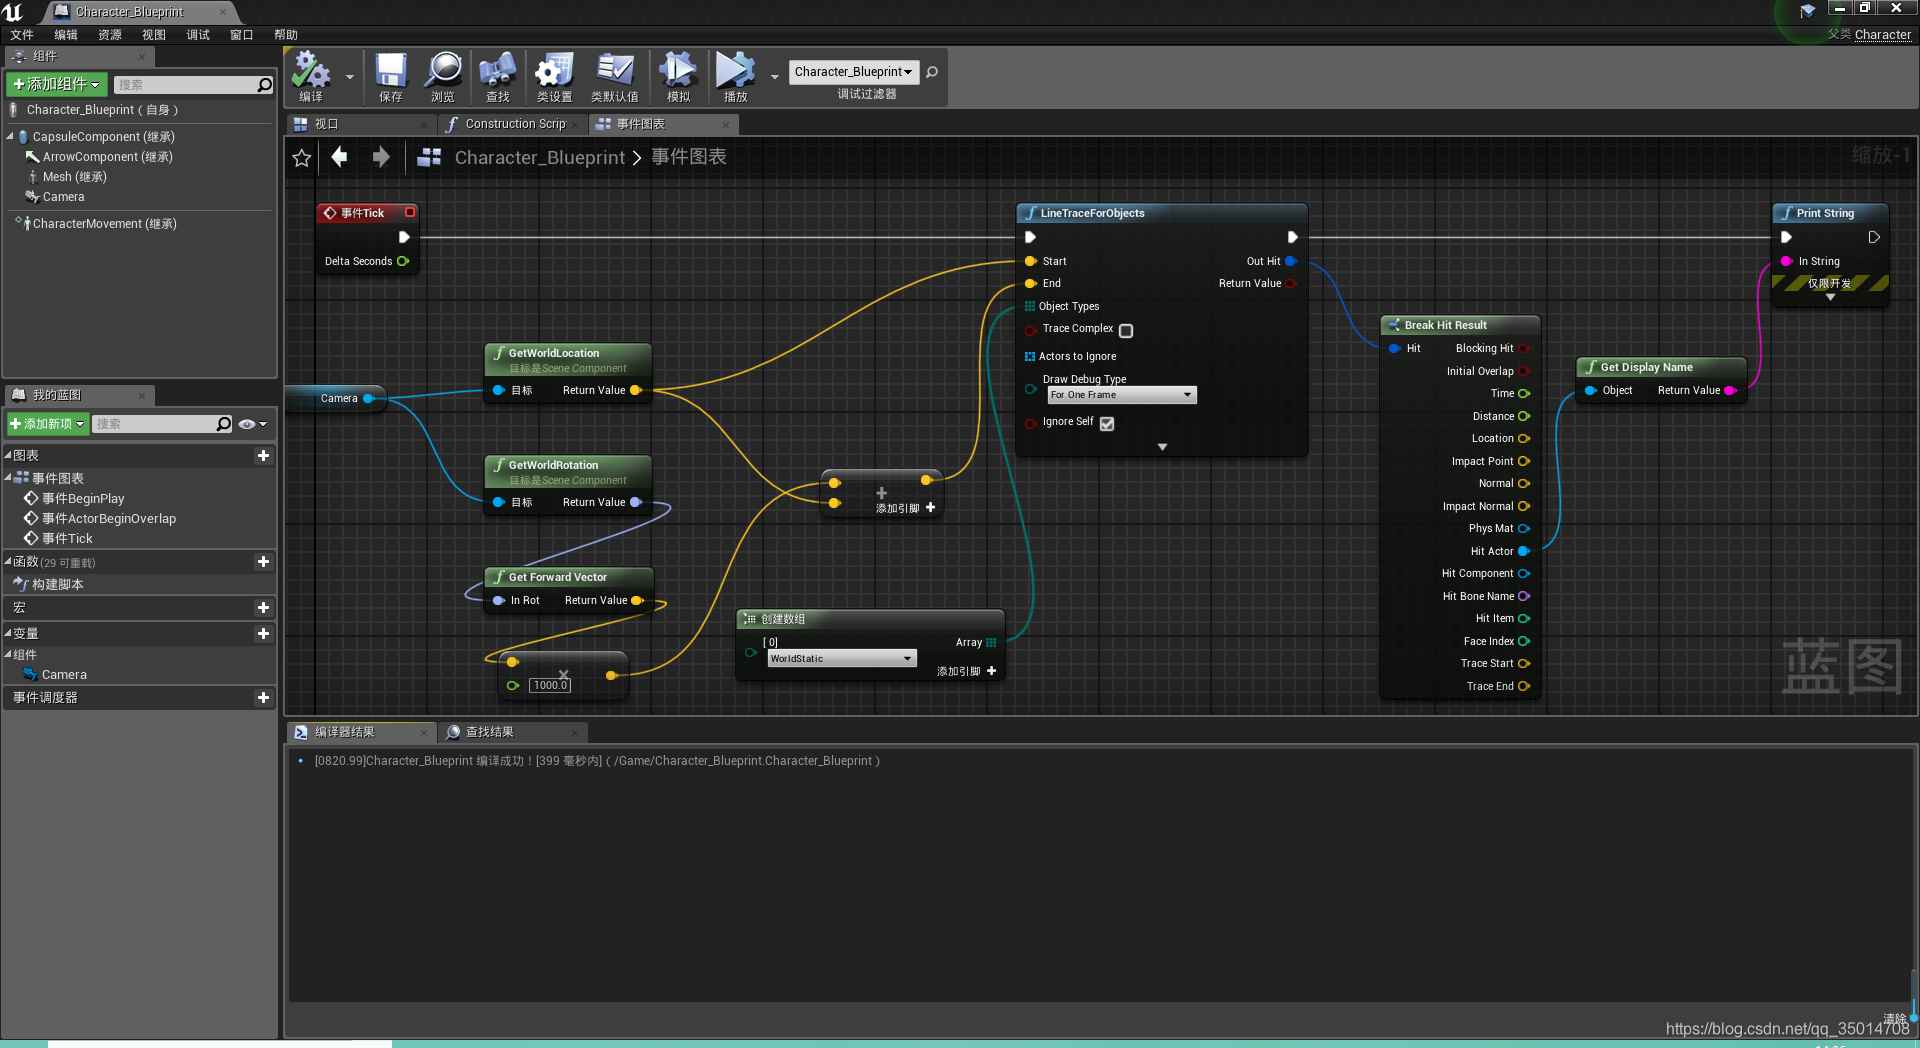The image size is (1920, 1048).
Task: Open the Character_Blueprint debug filter dropdown
Action: pos(853,71)
